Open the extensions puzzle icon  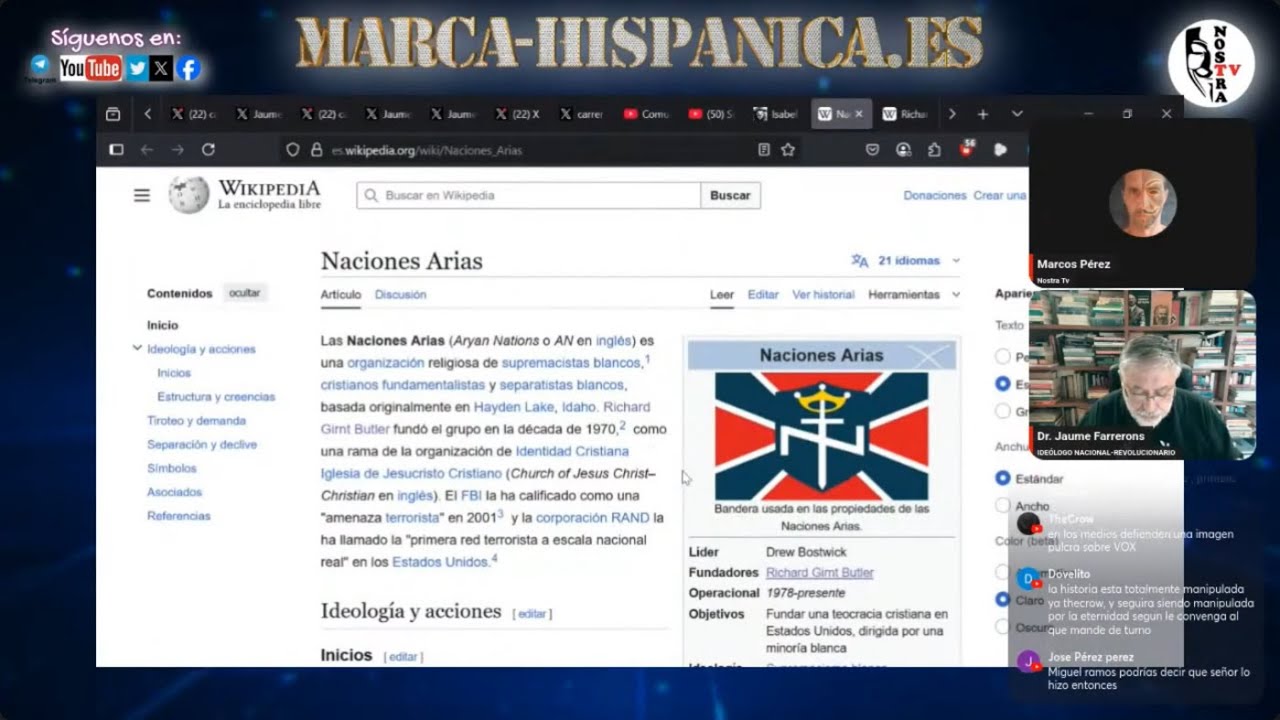tap(934, 150)
